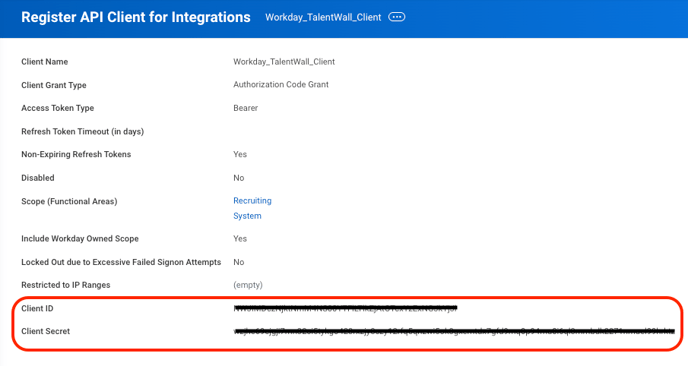Click the Include Workday Owned Scope label

(80, 239)
